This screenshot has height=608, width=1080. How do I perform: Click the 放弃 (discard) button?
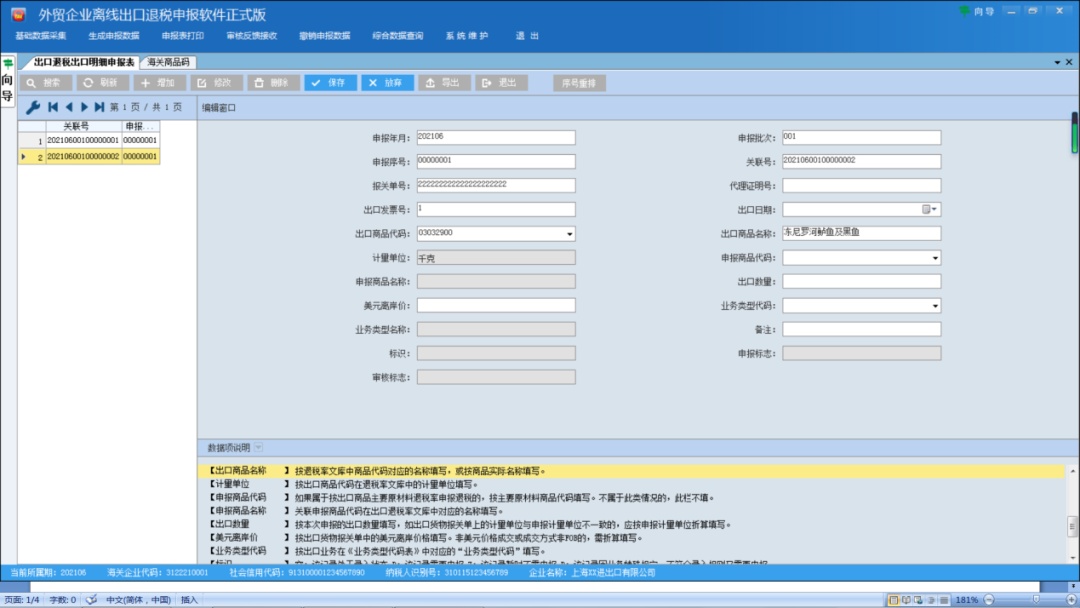click(x=387, y=83)
